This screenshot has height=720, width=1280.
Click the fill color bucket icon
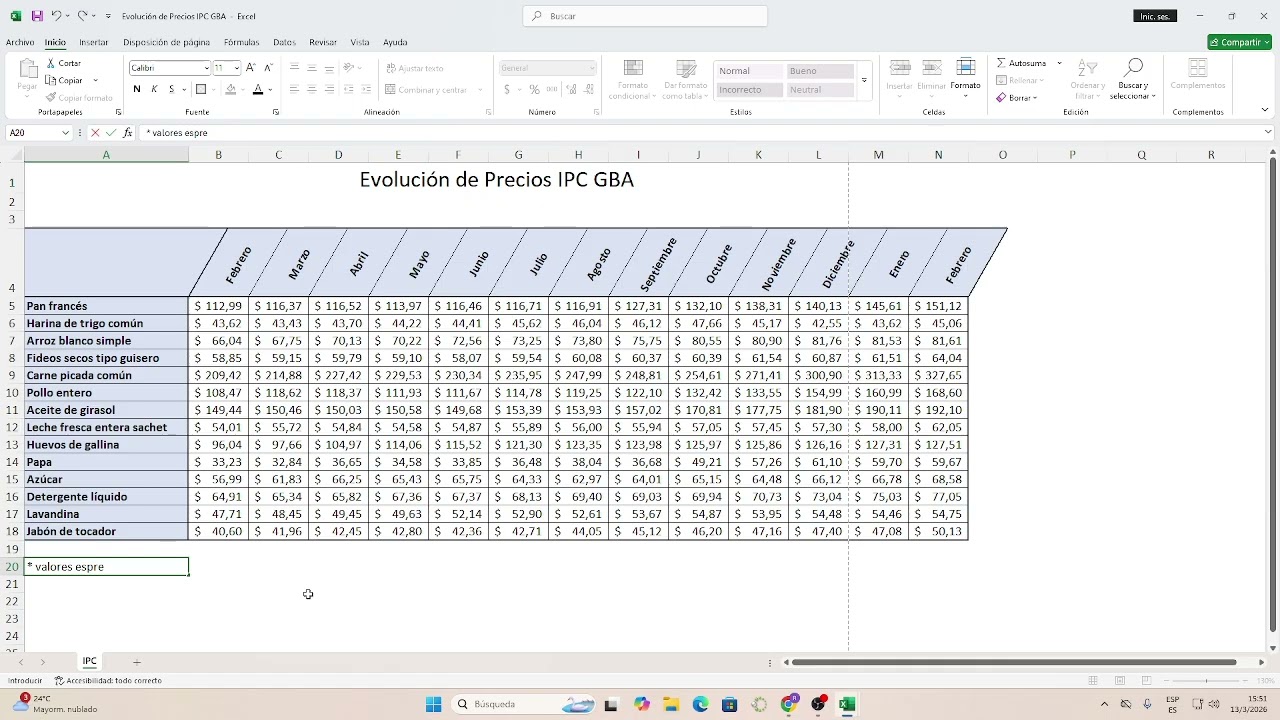(x=230, y=90)
